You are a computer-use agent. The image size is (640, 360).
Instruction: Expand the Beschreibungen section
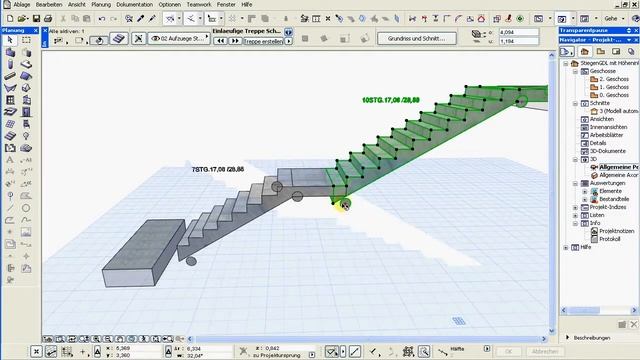568,338
